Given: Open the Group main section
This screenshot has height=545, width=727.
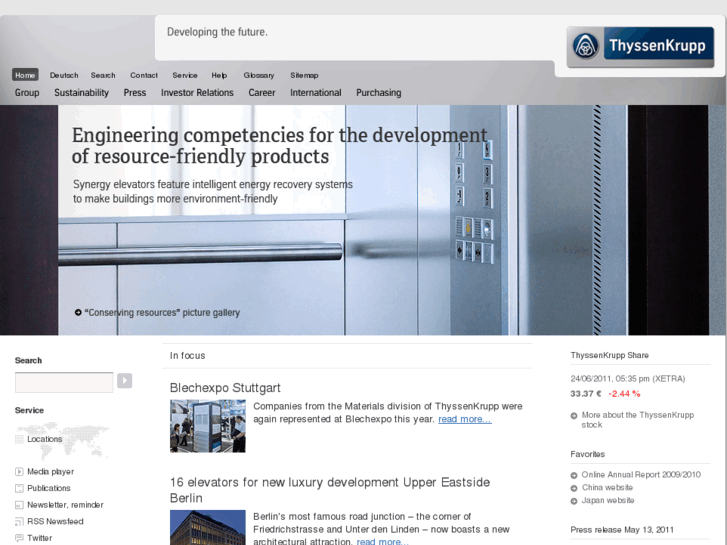Looking at the screenshot, I should coord(27,93).
